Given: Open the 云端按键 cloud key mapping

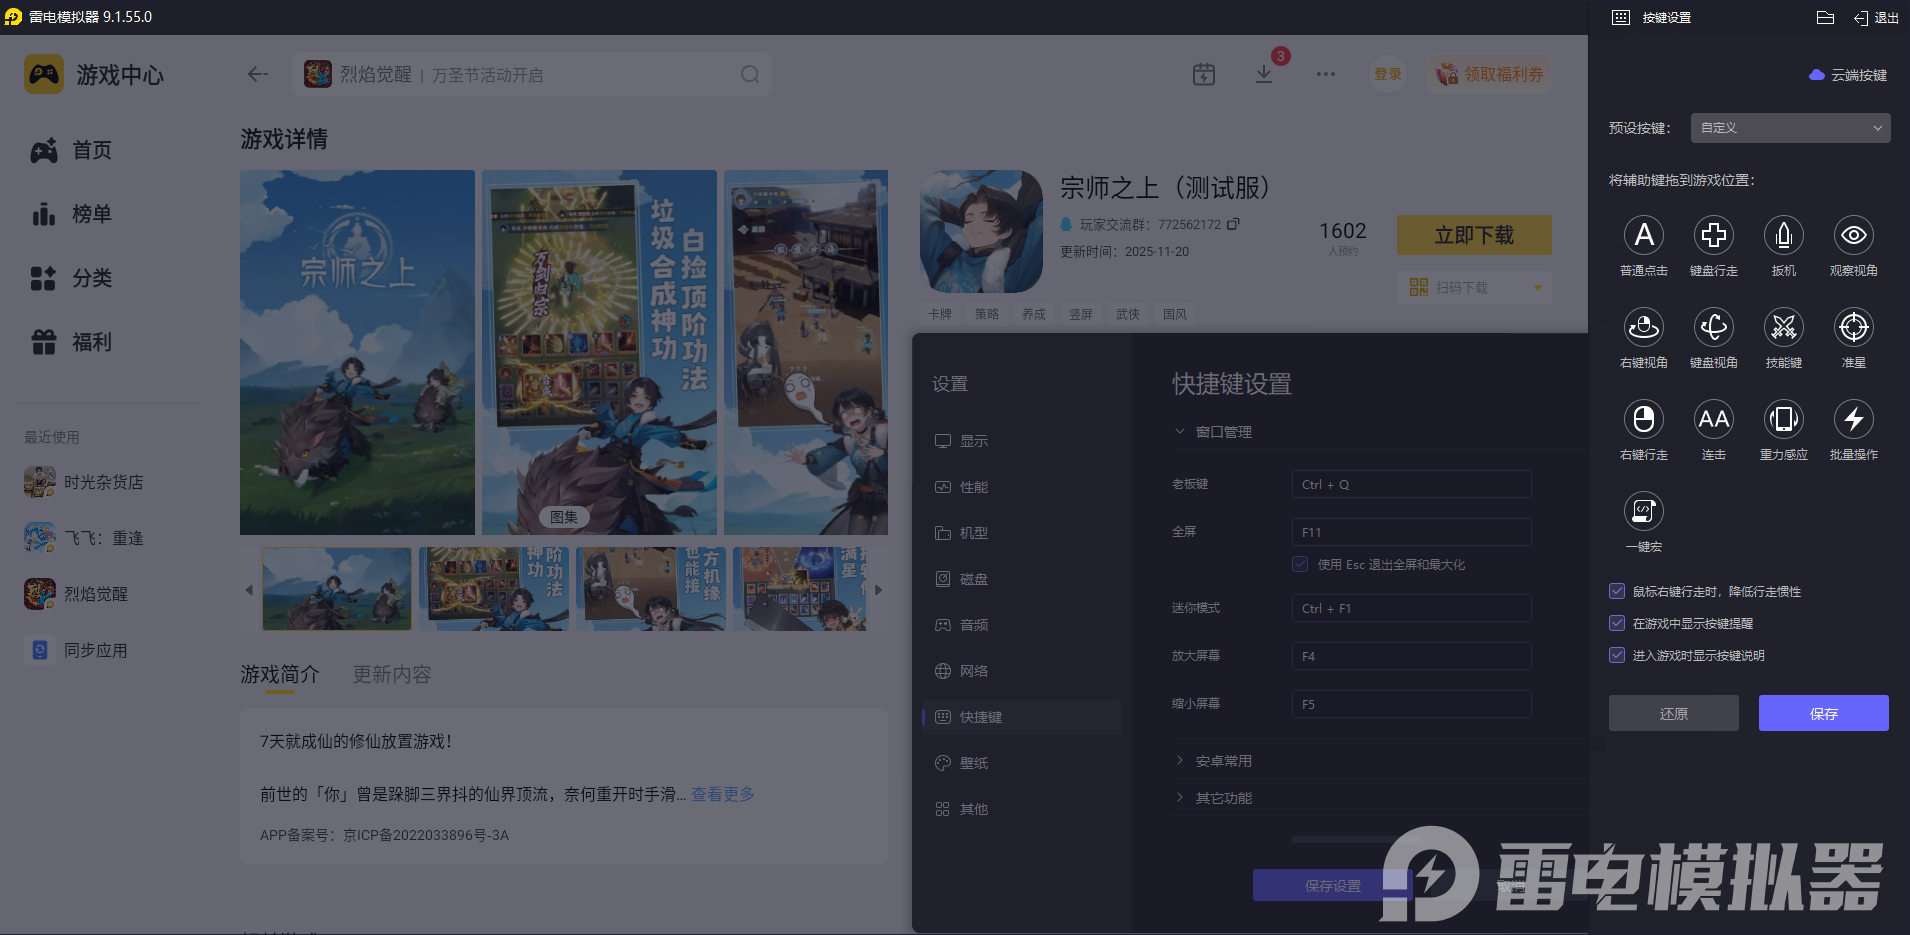Looking at the screenshot, I should pos(1847,74).
